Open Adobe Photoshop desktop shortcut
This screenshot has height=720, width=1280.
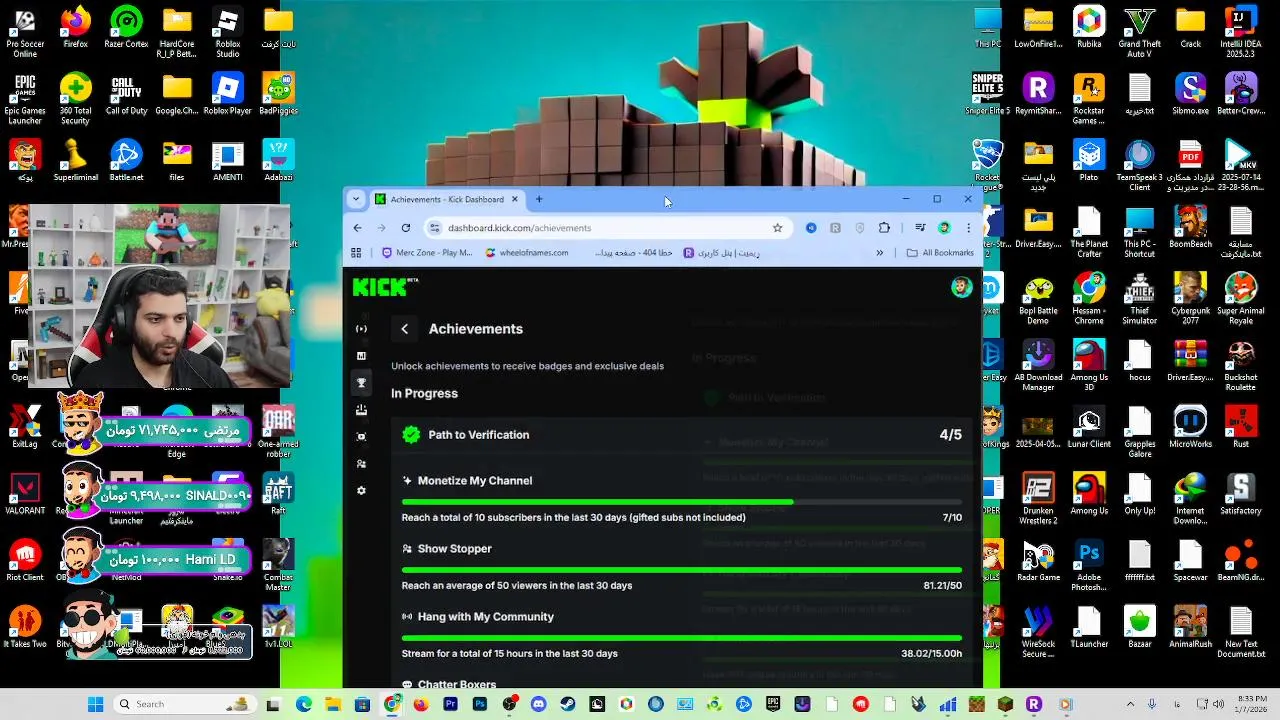click(1089, 565)
